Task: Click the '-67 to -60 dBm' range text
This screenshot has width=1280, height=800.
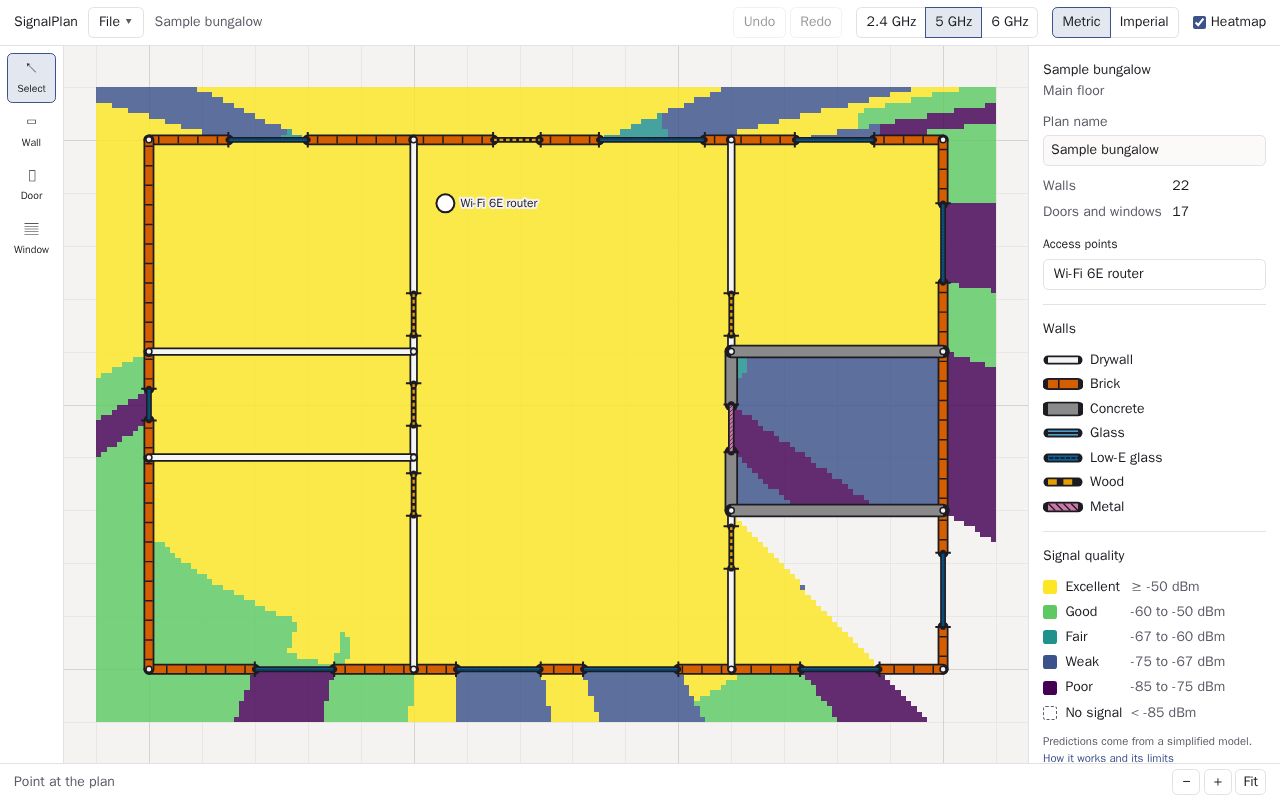Action: click(x=1177, y=637)
